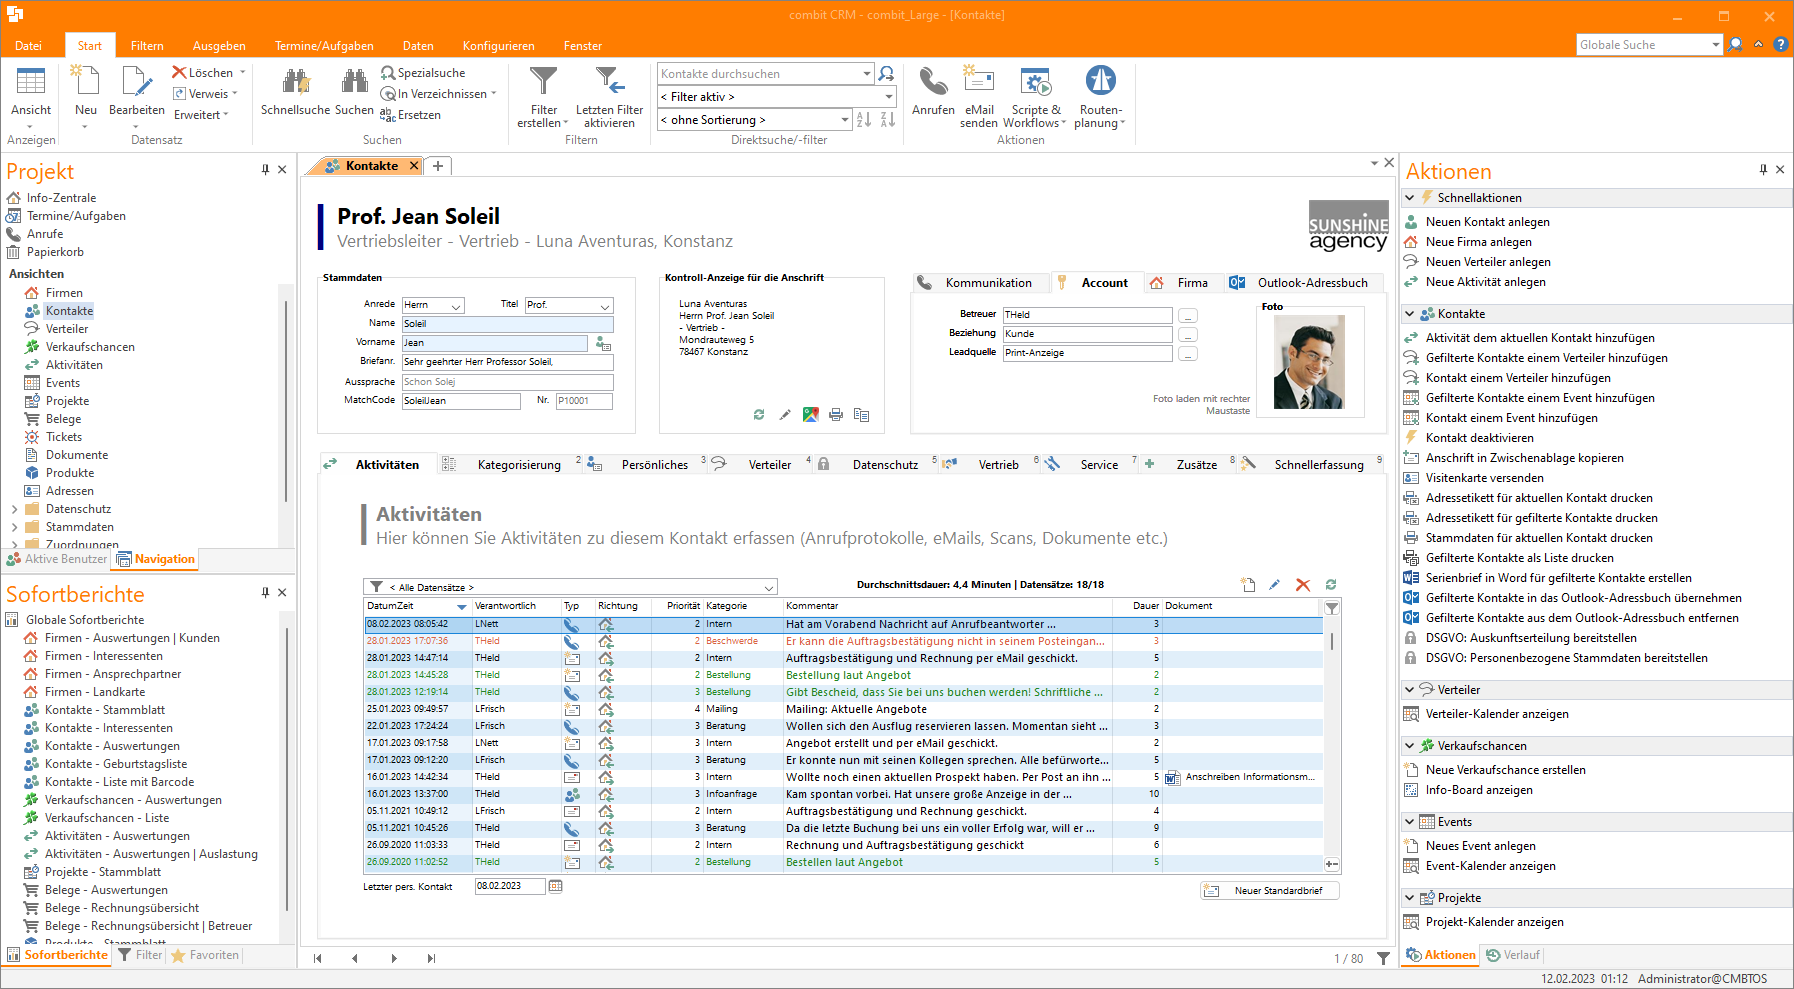This screenshot has height=989, width=1794.
Task: Delete activity with the red X icon
Action: pyautogui.click(x=1302, y=585)
